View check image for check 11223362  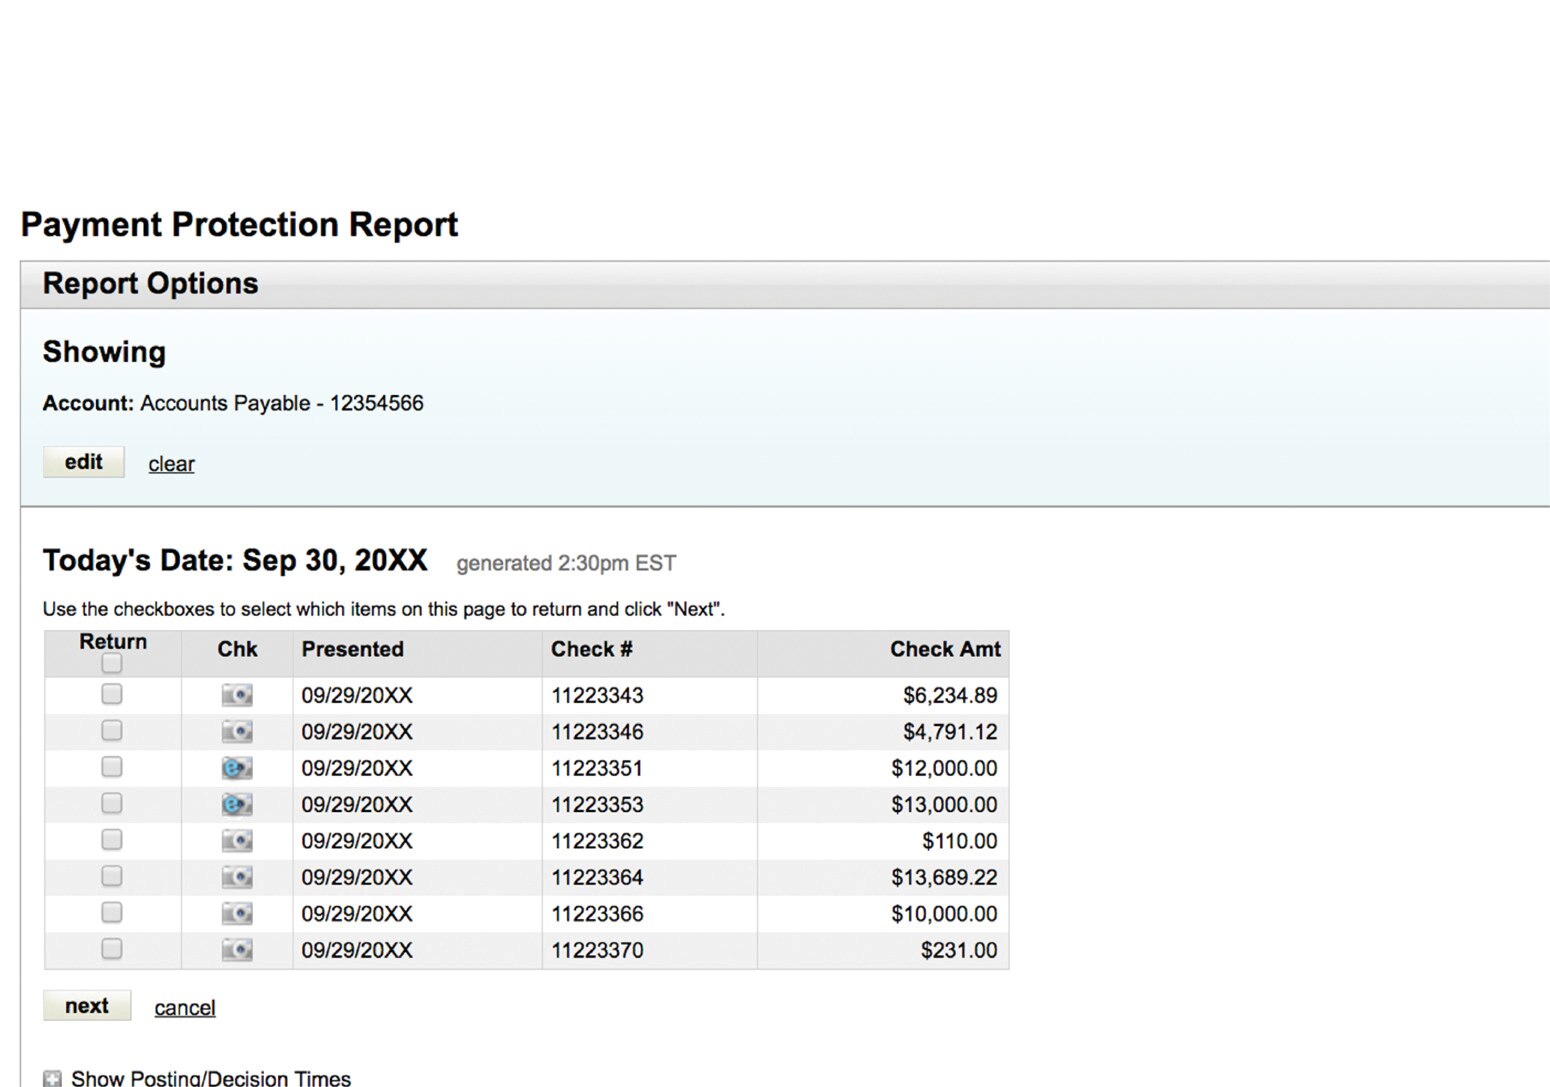(x=237, y=840)
